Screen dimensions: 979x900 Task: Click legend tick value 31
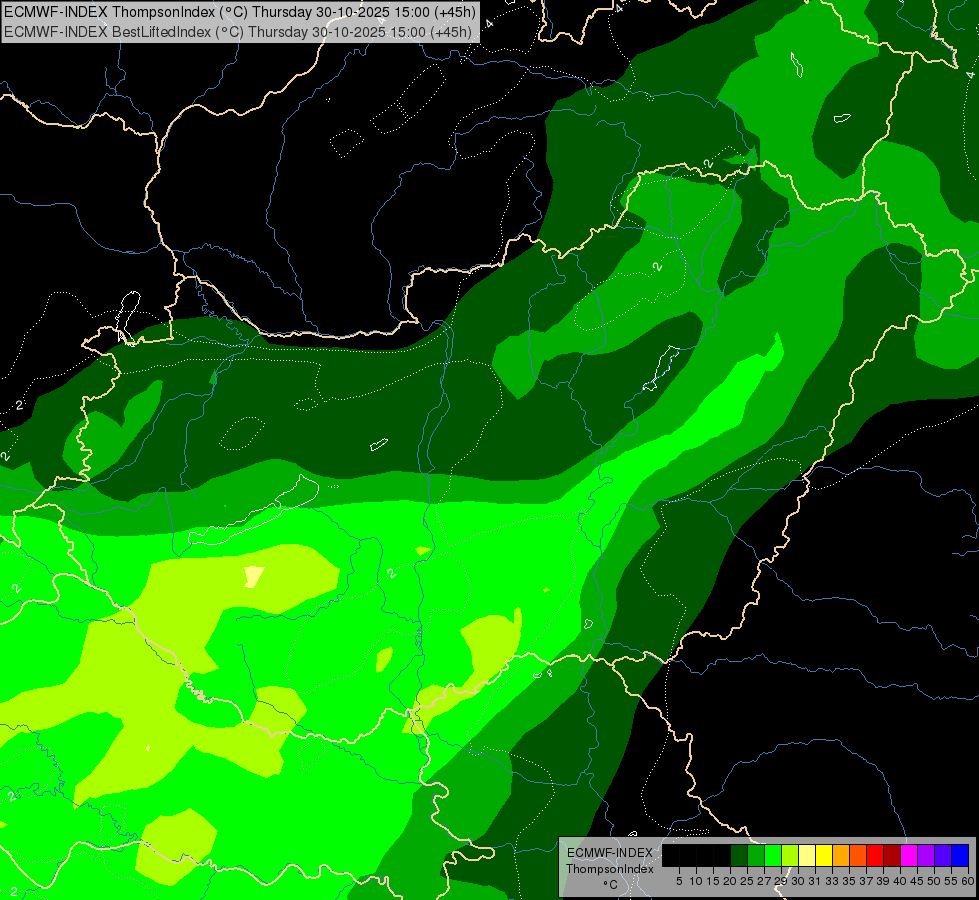[815, 881]
